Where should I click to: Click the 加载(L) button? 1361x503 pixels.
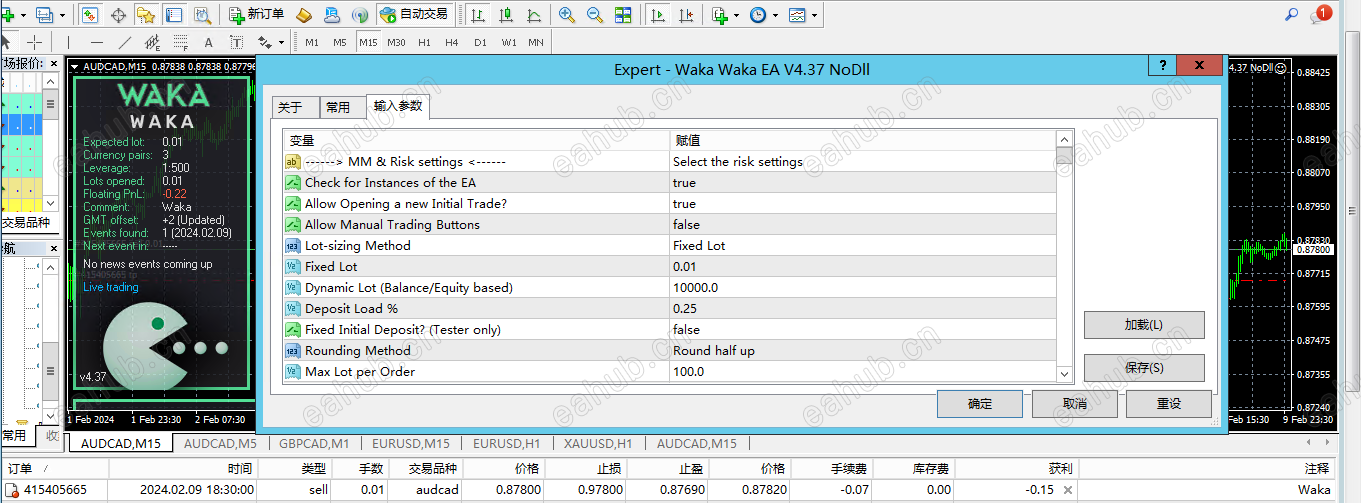(1144, 325)
